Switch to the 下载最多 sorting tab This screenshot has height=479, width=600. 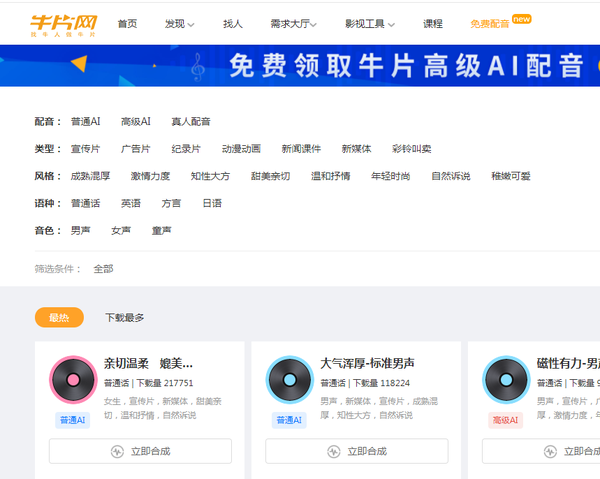pos(125,318)
